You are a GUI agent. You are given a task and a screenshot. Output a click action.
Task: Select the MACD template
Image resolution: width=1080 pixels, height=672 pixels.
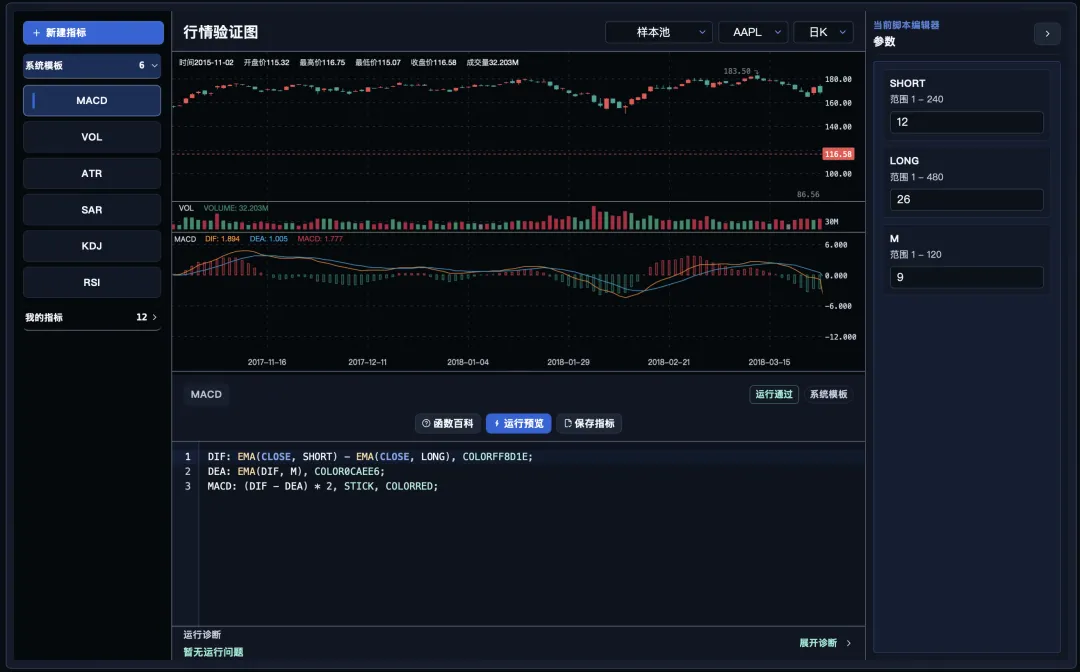(x=92, y=101)
